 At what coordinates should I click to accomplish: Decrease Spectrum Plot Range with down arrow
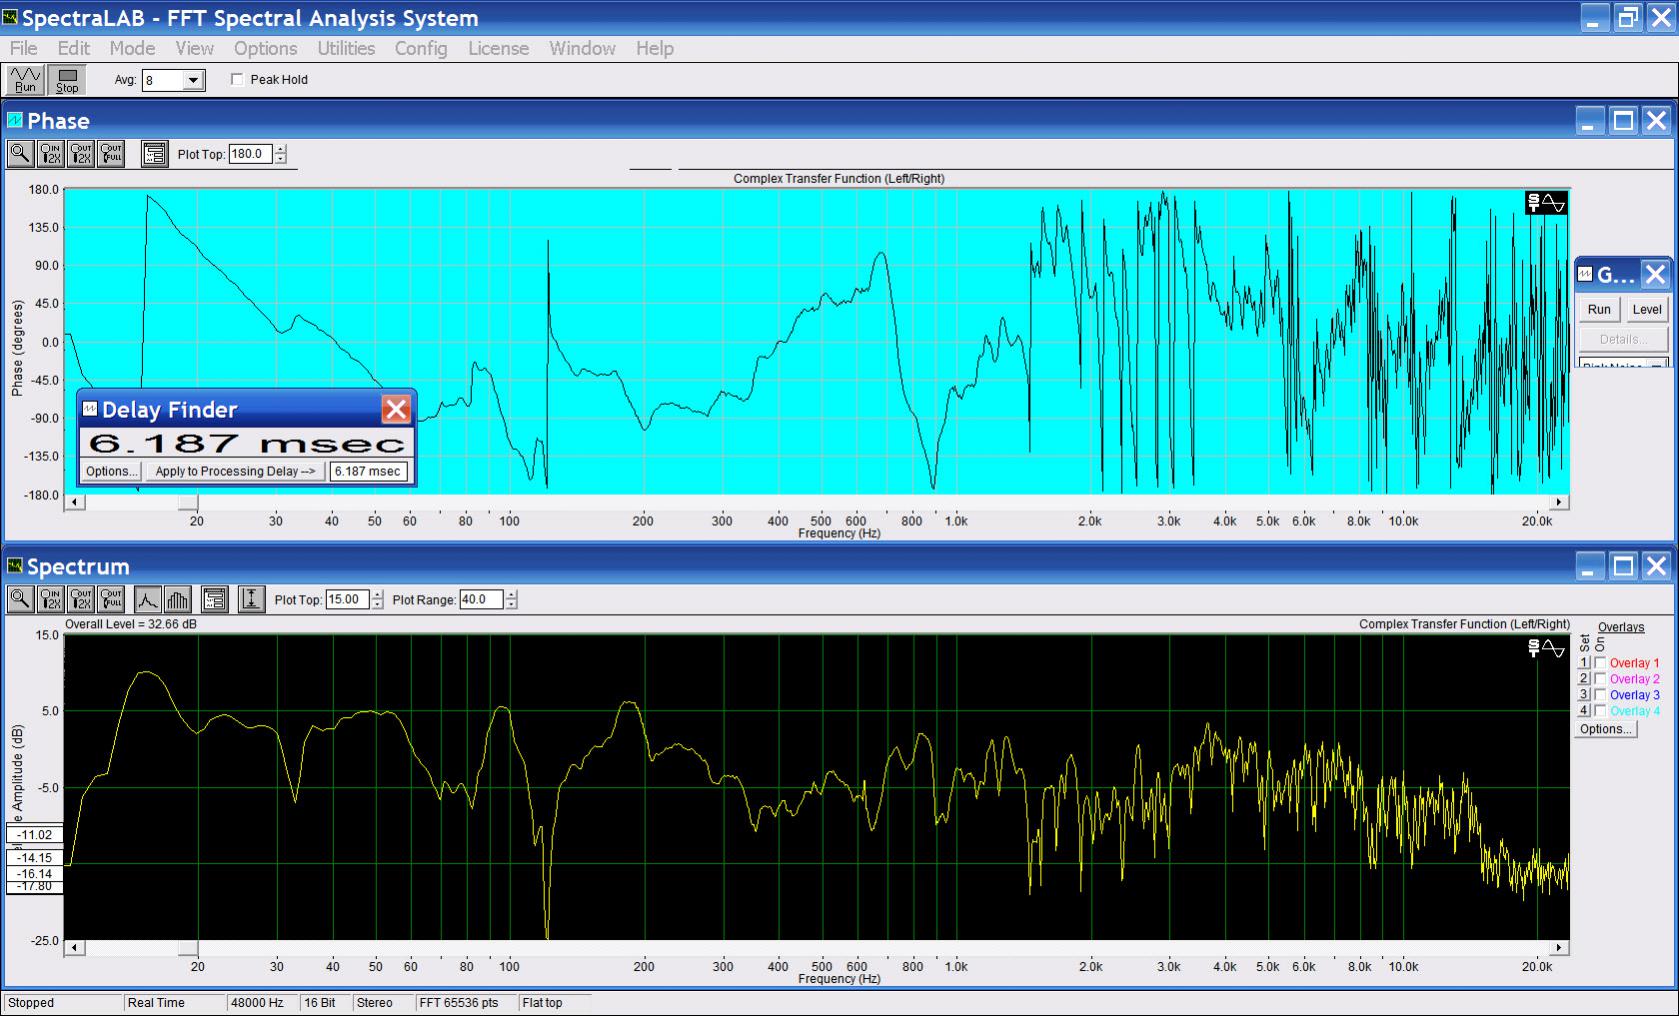coord(512,605)
